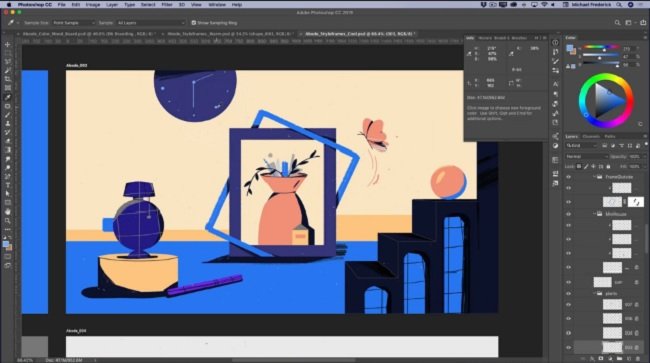Select the Zoom tool
The image size is (650, 363).
(x=8, y=220)
